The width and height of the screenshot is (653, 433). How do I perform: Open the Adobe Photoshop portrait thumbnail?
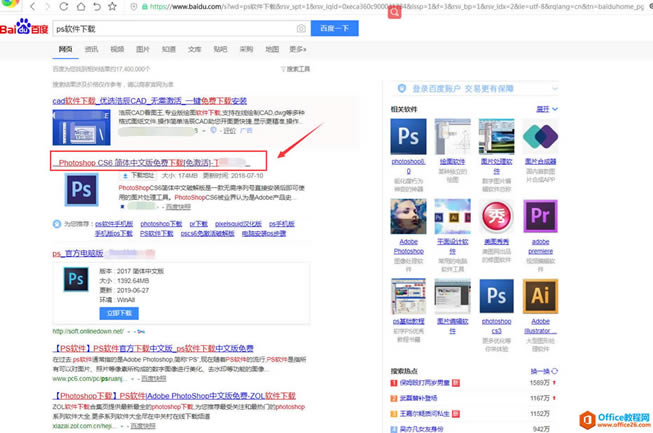[408, 216]
